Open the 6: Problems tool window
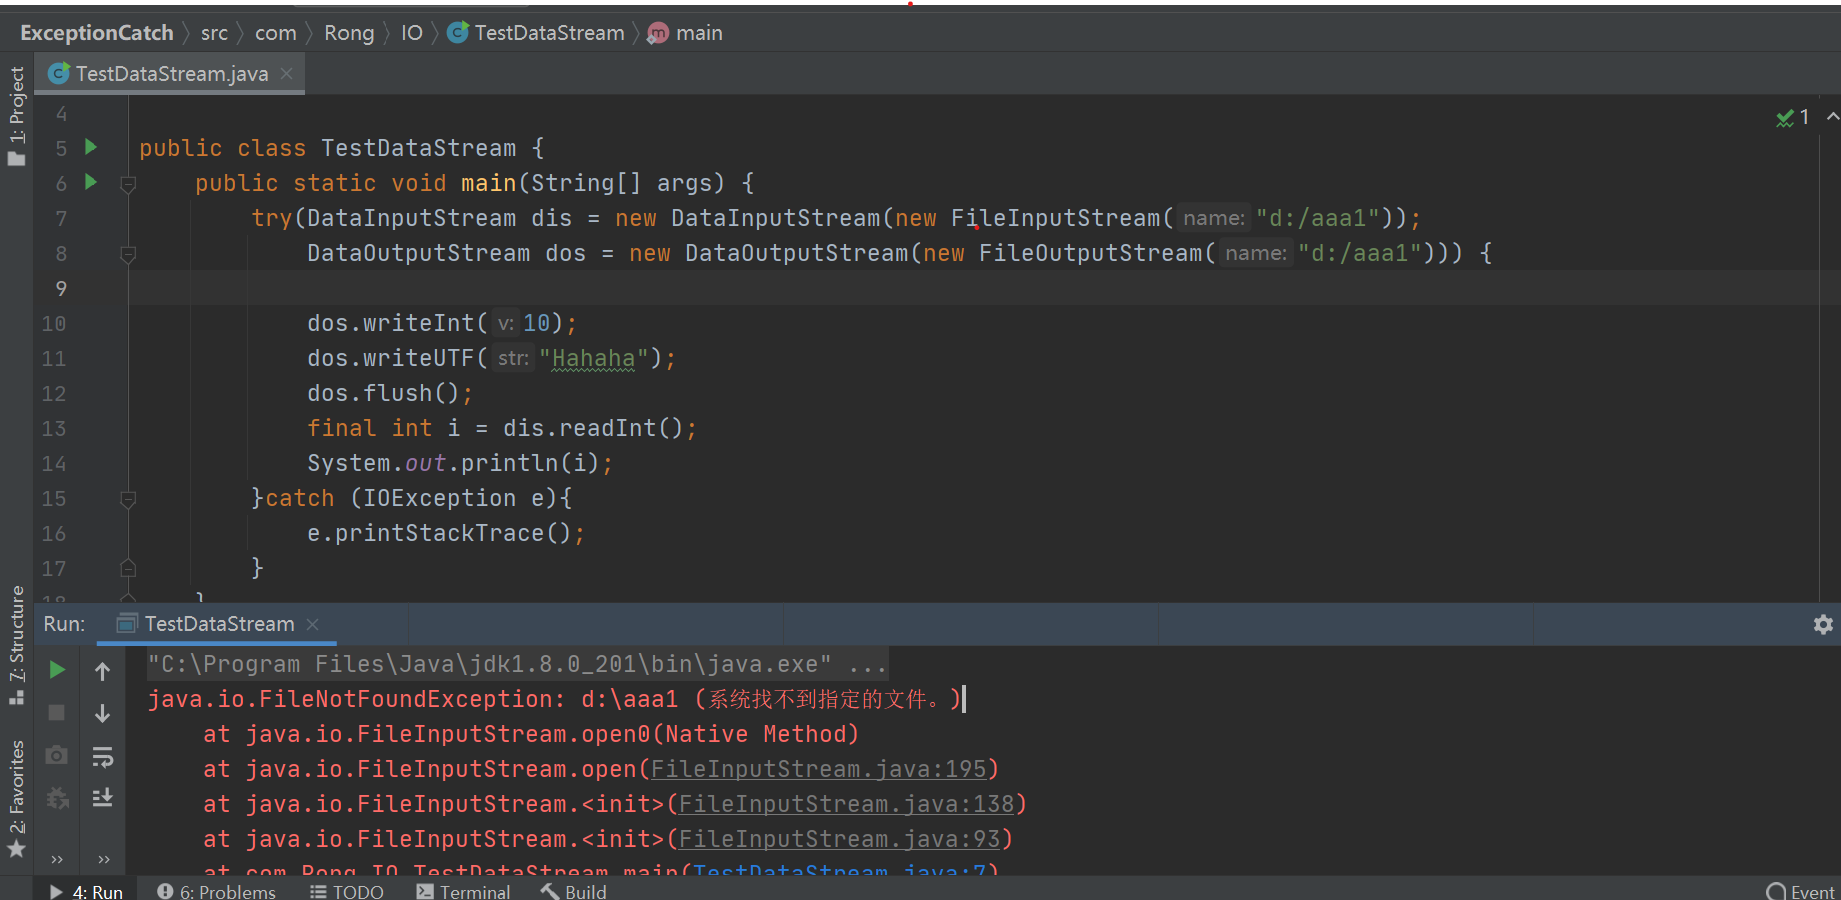The width and height of the screenshot is (1841, 900). click(x=216, y=891)
